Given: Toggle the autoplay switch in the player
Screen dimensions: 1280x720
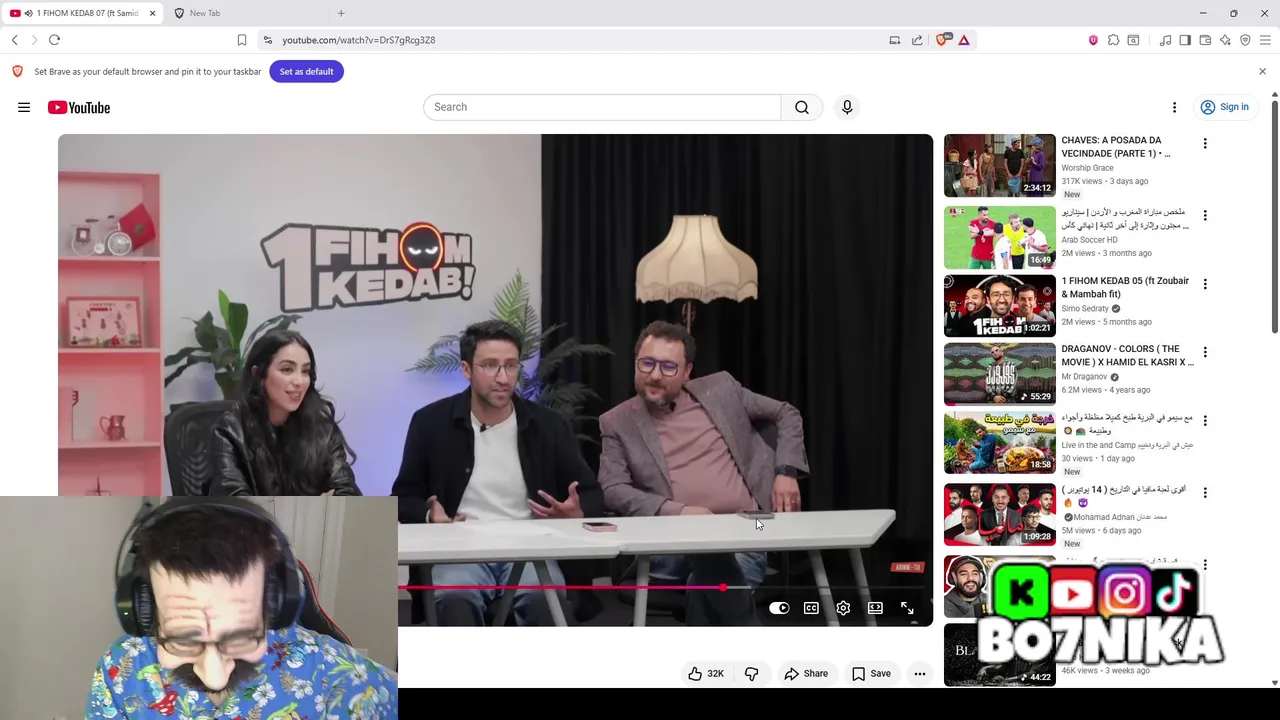Looking at the screenshot, I should point(779,608).
